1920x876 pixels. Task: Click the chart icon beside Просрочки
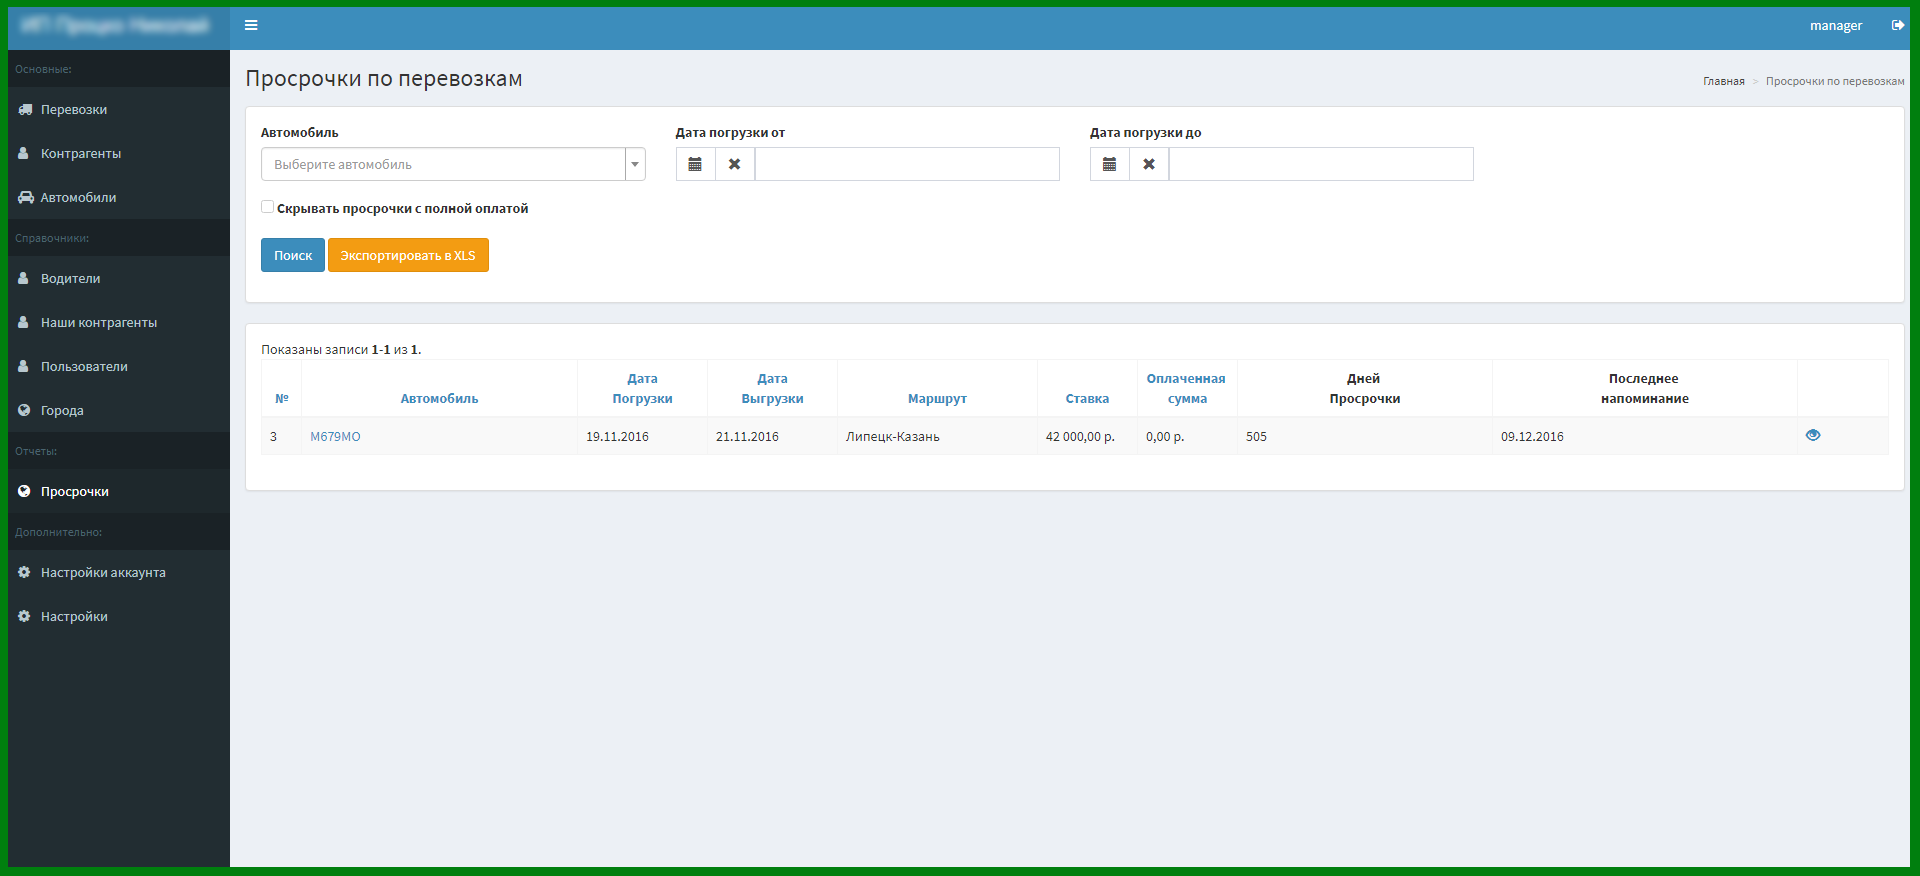[x=24, y=491]
